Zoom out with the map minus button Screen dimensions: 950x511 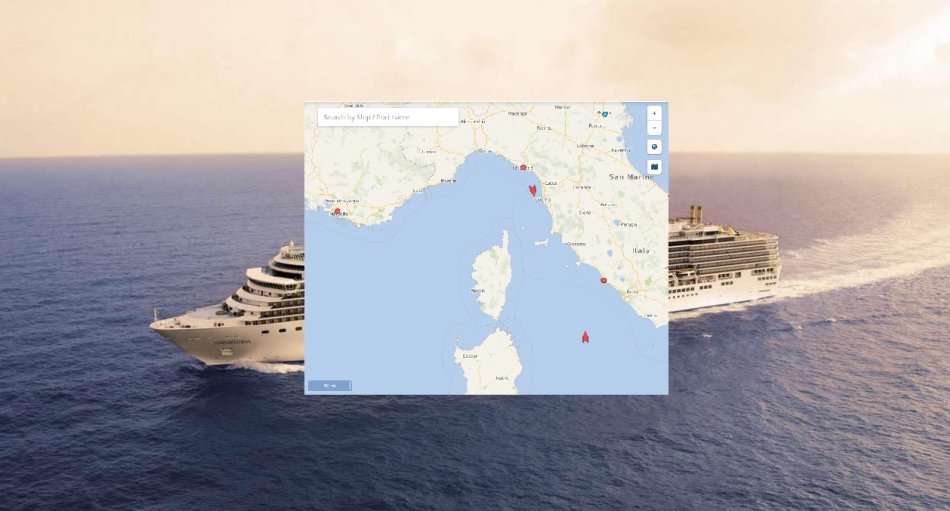click(654, 128)
